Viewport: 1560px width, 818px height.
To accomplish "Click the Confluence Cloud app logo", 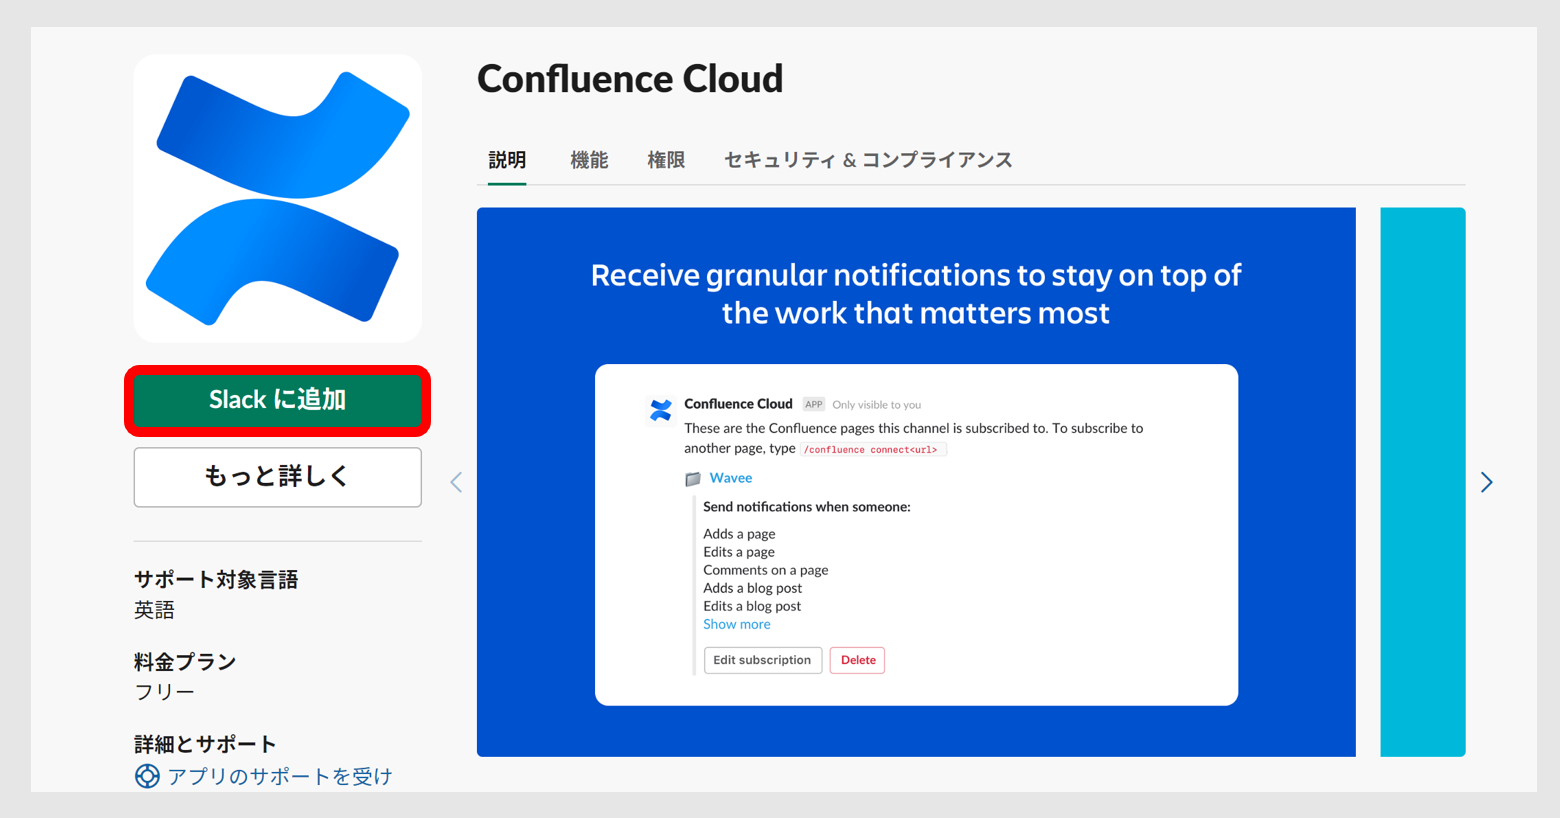I will point(277,197).
